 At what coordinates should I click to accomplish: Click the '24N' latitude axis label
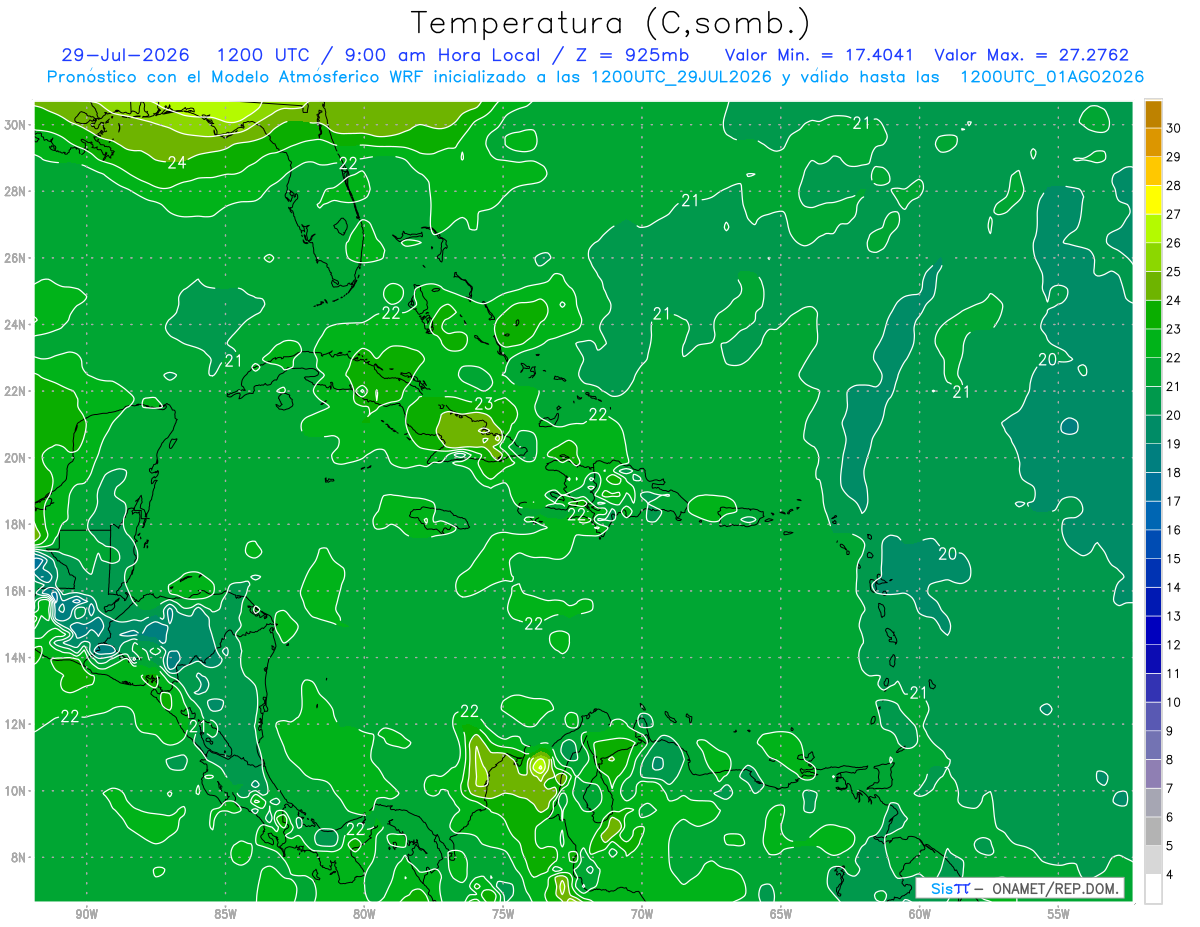(x=17, y=325)
